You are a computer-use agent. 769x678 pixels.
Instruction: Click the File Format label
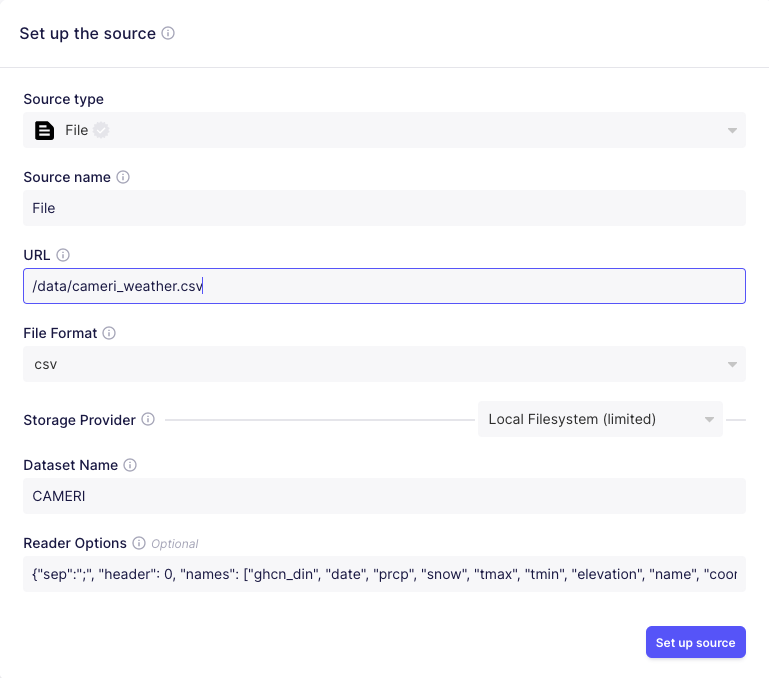click(60, 333)
